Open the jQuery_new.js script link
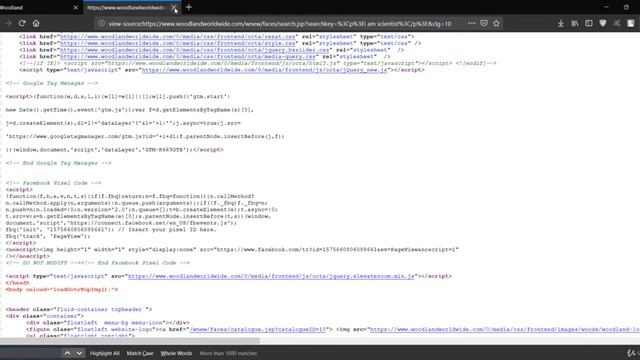The height and width of the screenshot is (360, 640). pyautogui.click(x=264, y=70)
